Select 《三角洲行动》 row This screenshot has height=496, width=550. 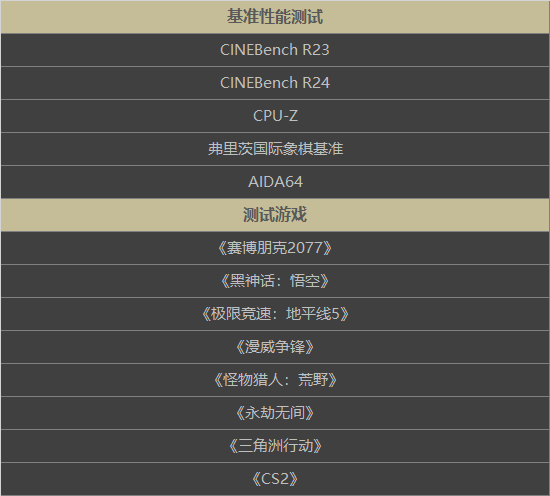point(275,446)
